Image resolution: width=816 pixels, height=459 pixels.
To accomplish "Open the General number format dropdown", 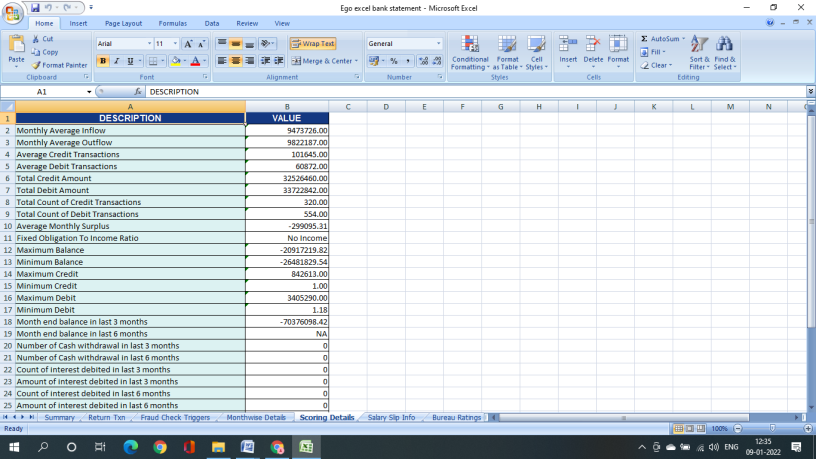I will pyautogui.click(x=438, y=44).
